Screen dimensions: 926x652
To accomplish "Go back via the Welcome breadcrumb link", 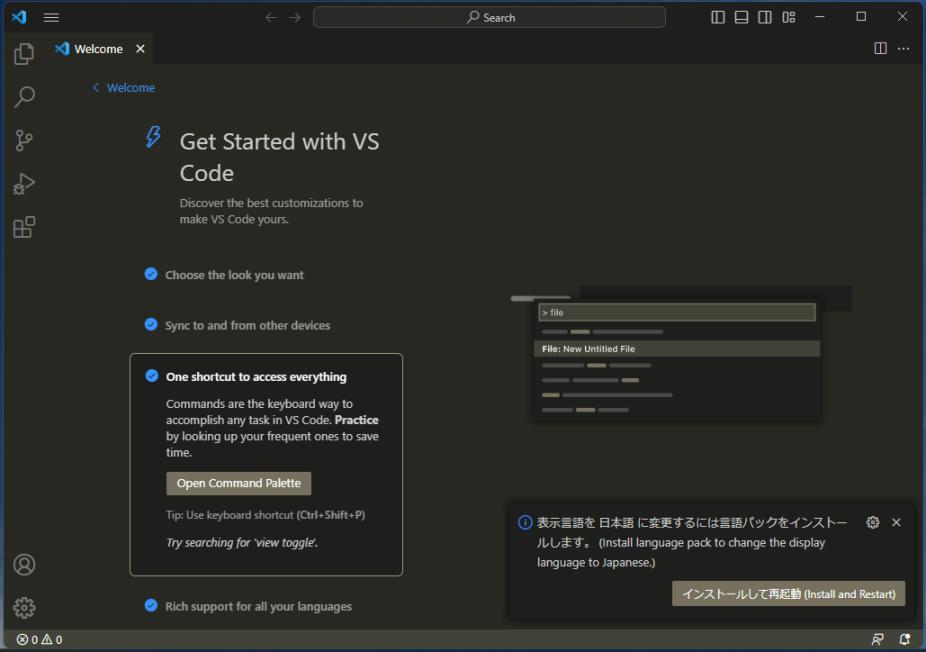I will 123,88.
